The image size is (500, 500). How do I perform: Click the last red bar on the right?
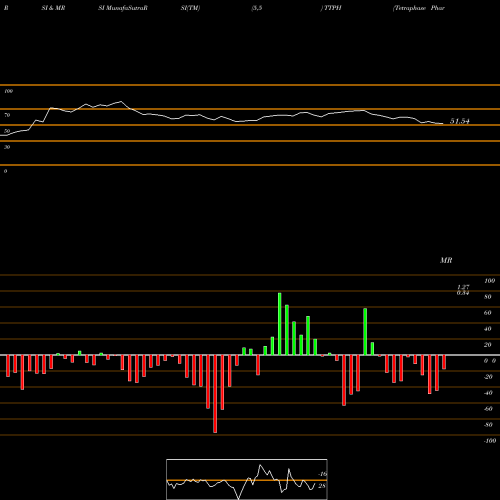point(444,362)
